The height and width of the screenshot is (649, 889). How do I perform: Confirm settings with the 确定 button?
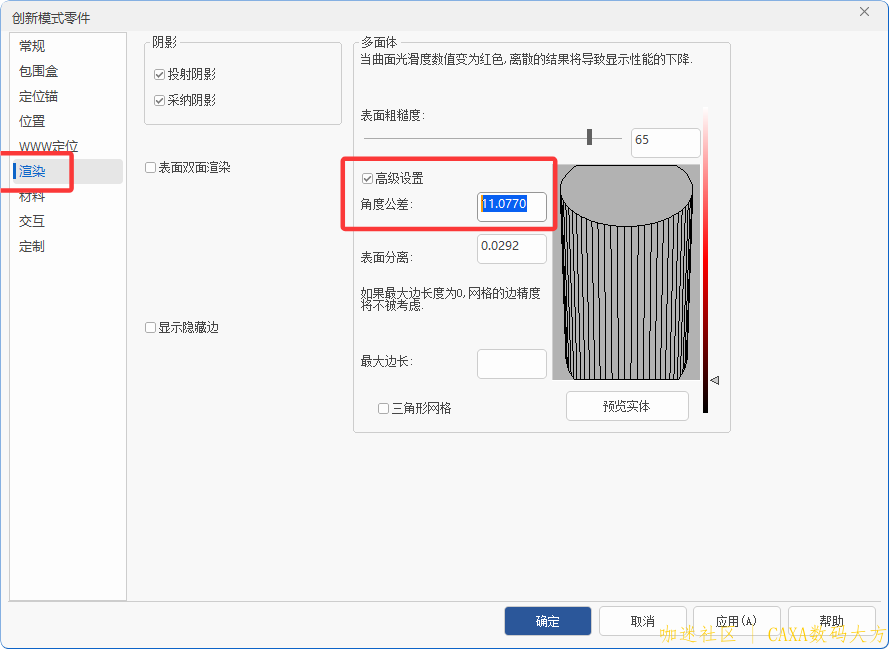click(x=547, y=621)
